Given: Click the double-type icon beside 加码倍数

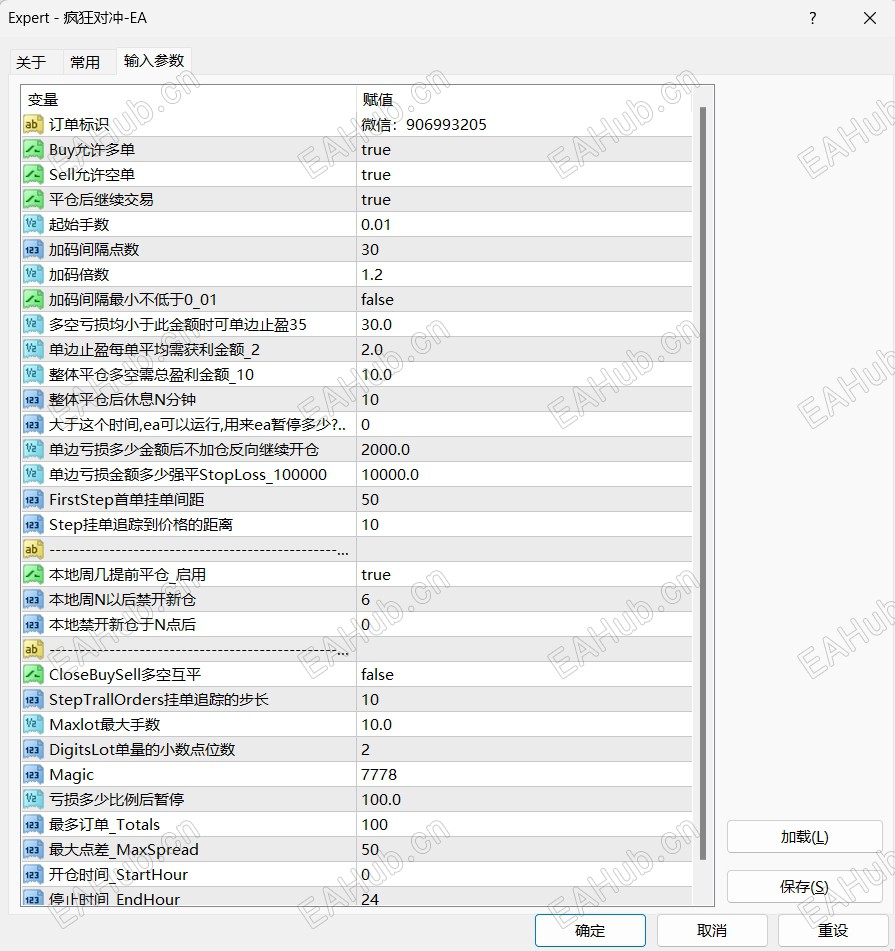Looking at the screenshot, I should tap(33, 274).
